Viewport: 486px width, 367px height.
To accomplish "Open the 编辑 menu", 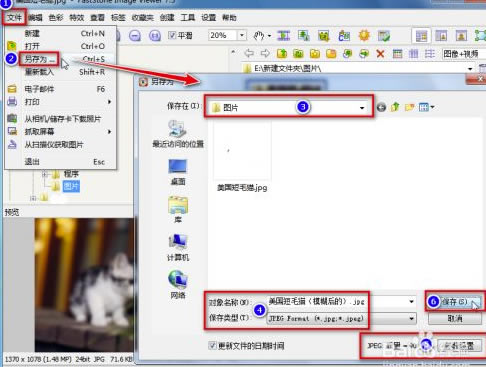I will [x=35, y=17].
